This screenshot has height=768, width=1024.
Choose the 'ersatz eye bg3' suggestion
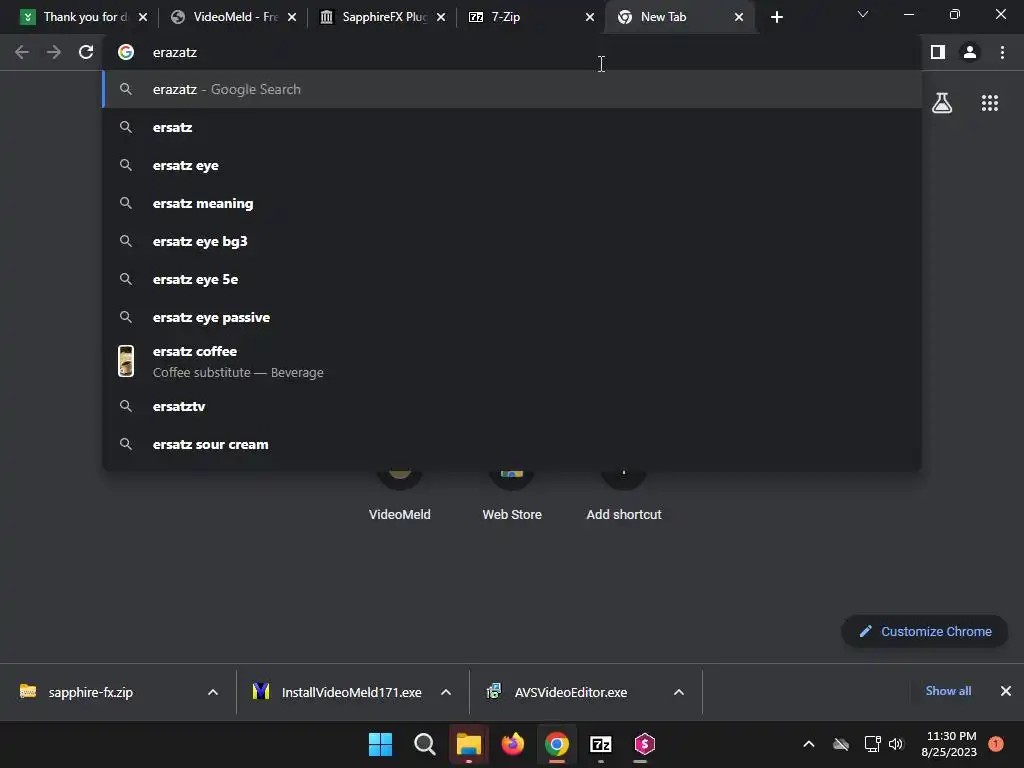tap(513, 241)
